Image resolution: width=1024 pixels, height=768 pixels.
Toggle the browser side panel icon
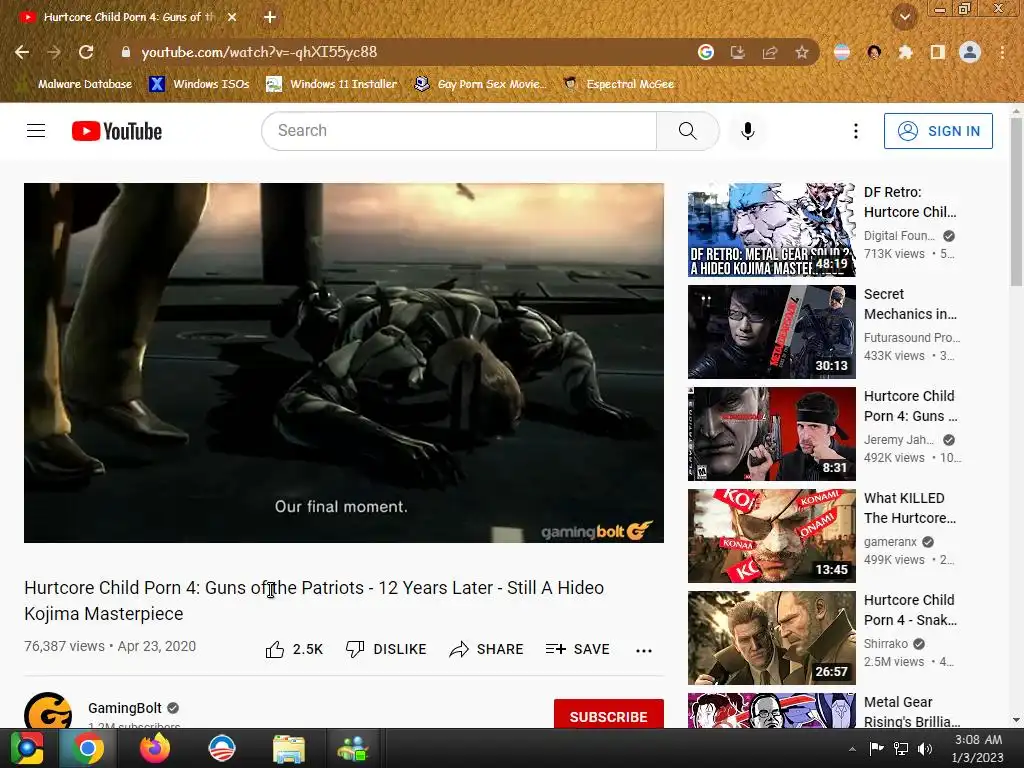click(937, 52)
